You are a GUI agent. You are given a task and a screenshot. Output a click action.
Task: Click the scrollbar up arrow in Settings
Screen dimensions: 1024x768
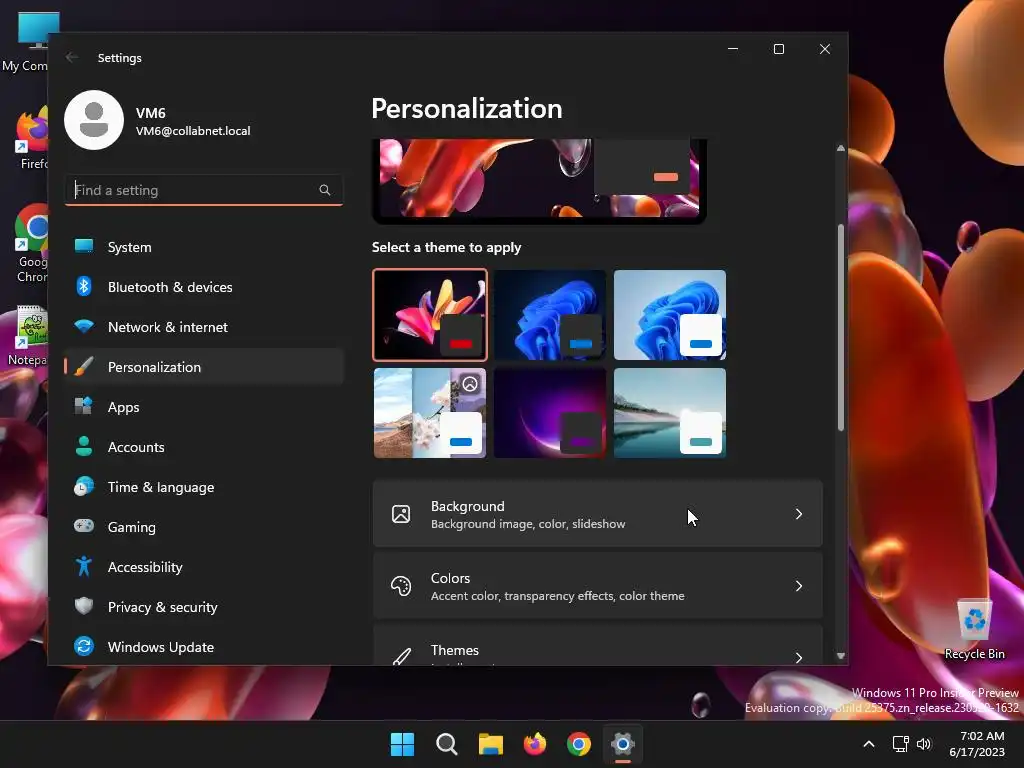coord(840,148)
